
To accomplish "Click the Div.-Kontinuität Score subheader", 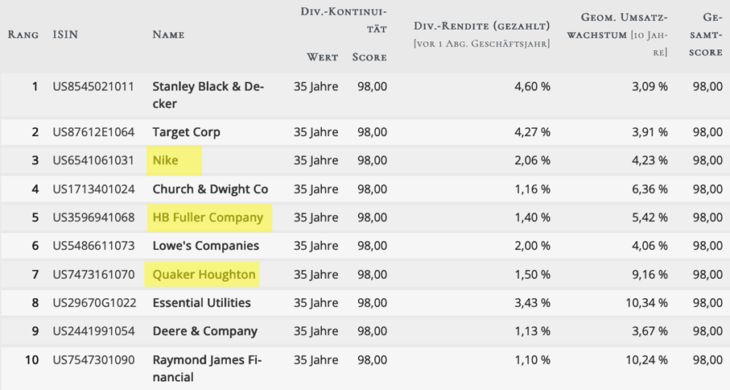I will point(370,57).
